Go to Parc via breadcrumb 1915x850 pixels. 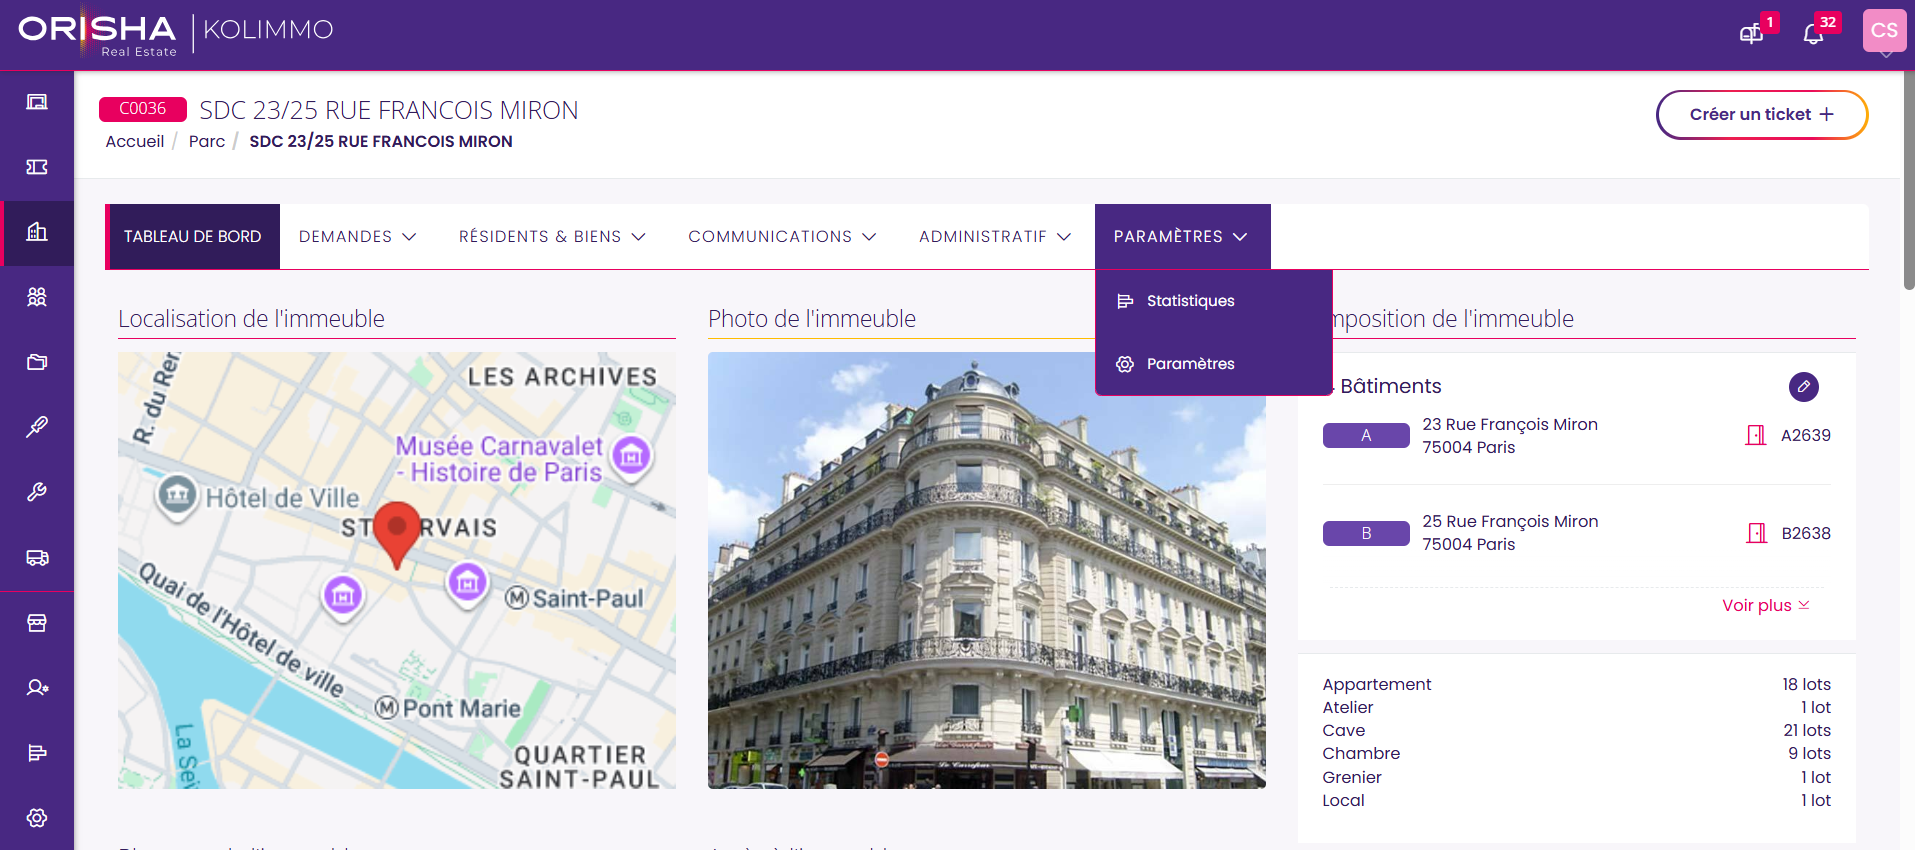click(207, 142)
